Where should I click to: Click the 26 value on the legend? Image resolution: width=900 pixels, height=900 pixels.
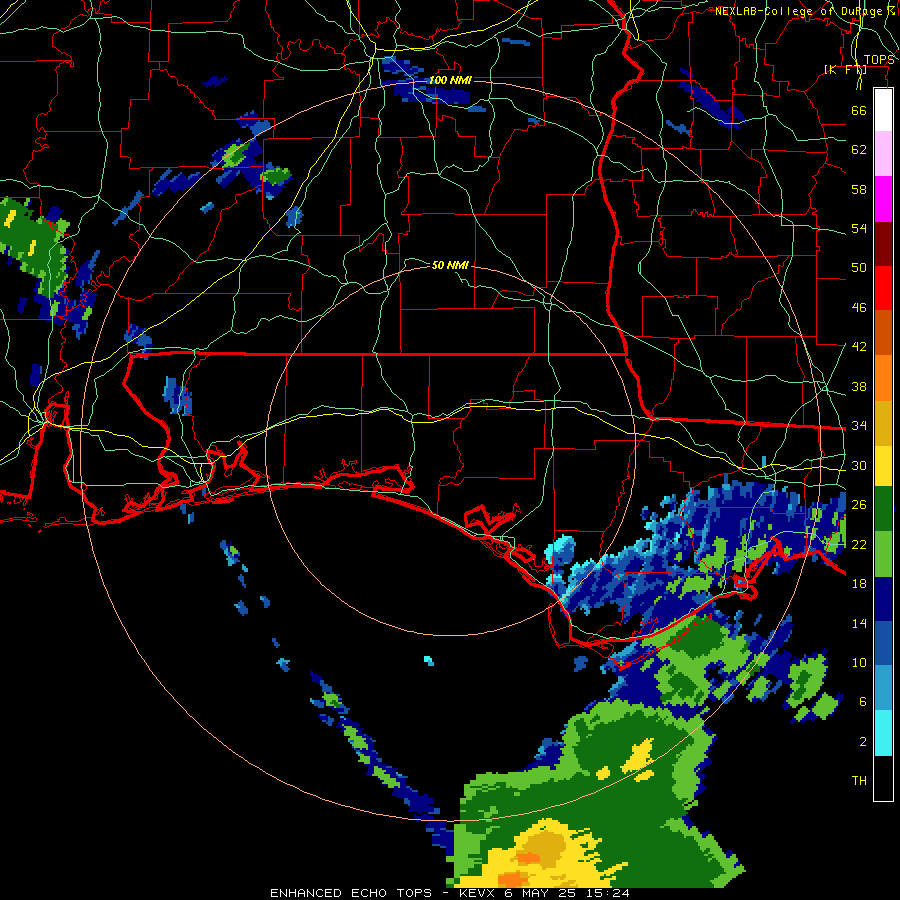click(x=859, y=505)
